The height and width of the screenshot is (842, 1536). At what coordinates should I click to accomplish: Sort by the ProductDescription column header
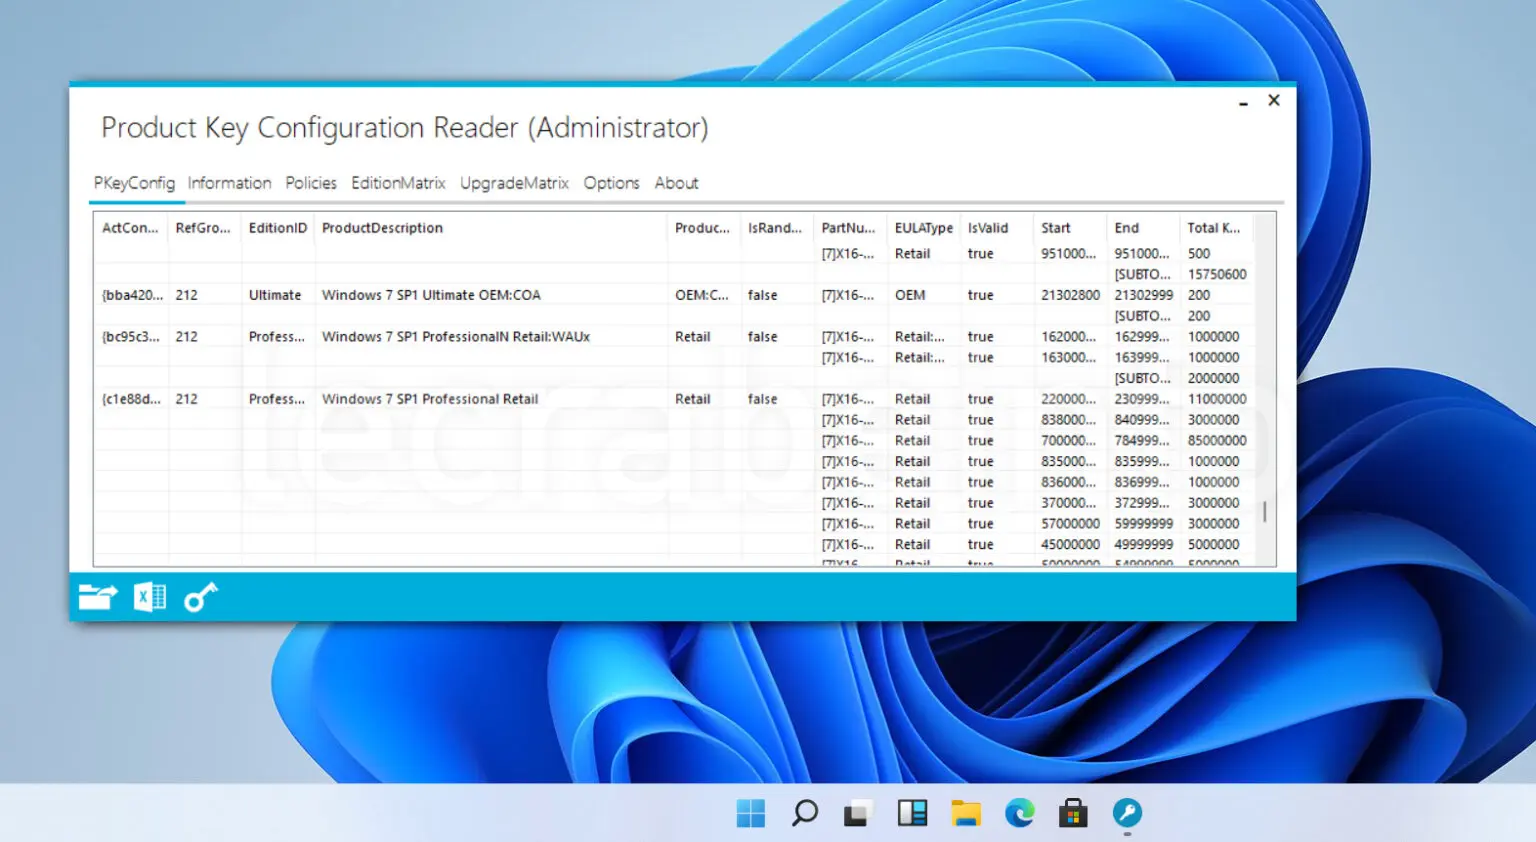click(382, 228)
